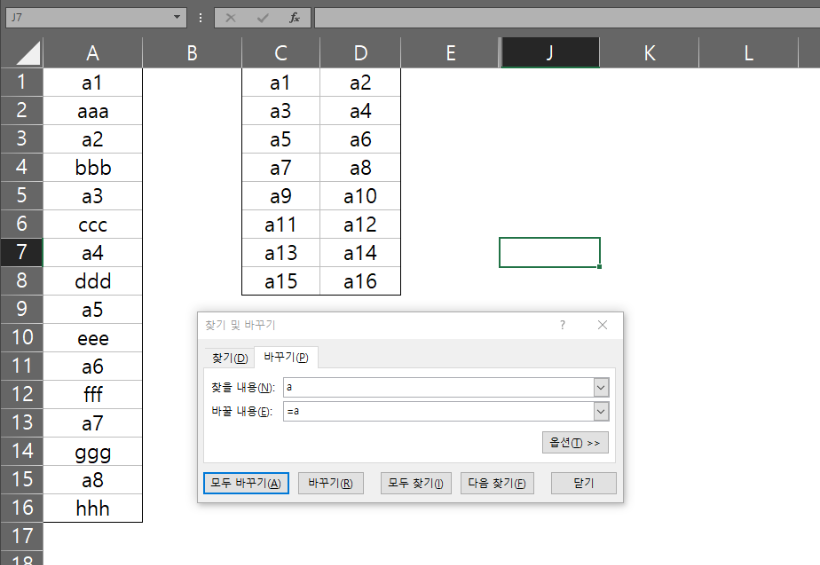Open the Name Box dropdown arrow

click(177, 17)
